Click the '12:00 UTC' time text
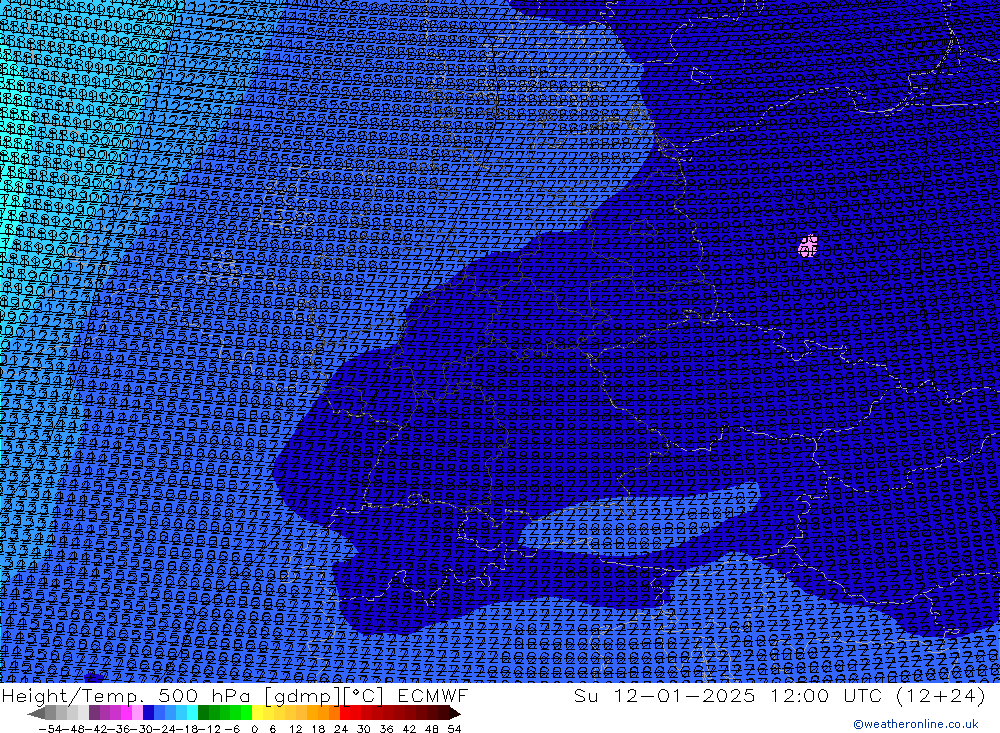The width and height of the screenshot is (1000, 733). click(828, 695)
